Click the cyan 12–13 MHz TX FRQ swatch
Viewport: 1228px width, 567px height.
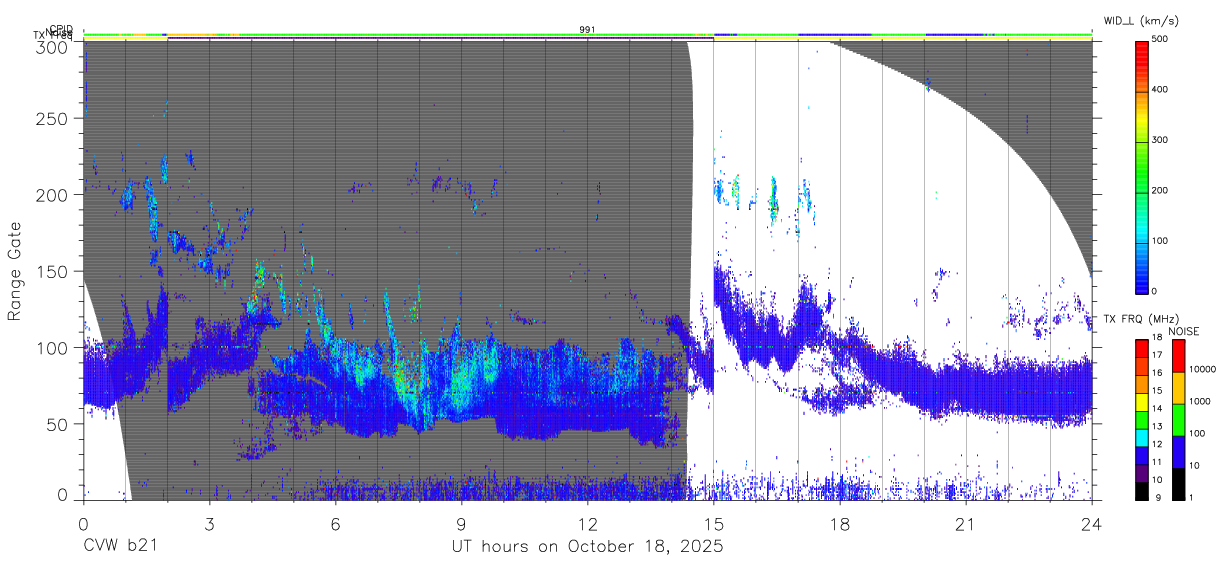pyautogui.click(x=1142, y=437)
